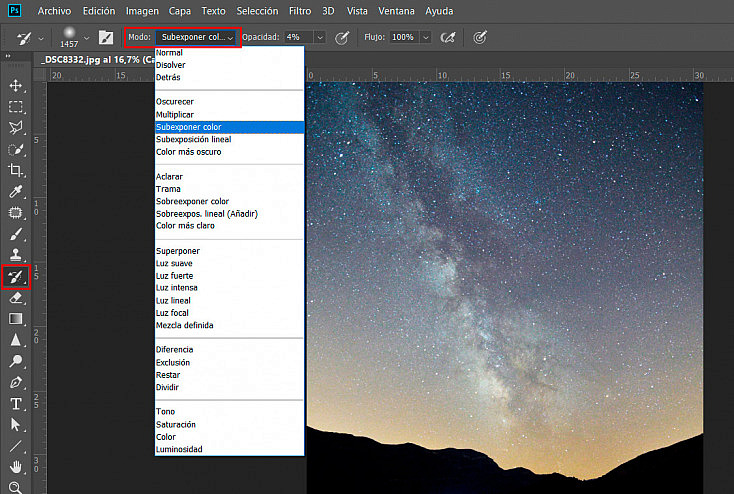Viewport: 734px width, 494px height.
Task: Choose Normal blending mode
Action: coord(229,52)
